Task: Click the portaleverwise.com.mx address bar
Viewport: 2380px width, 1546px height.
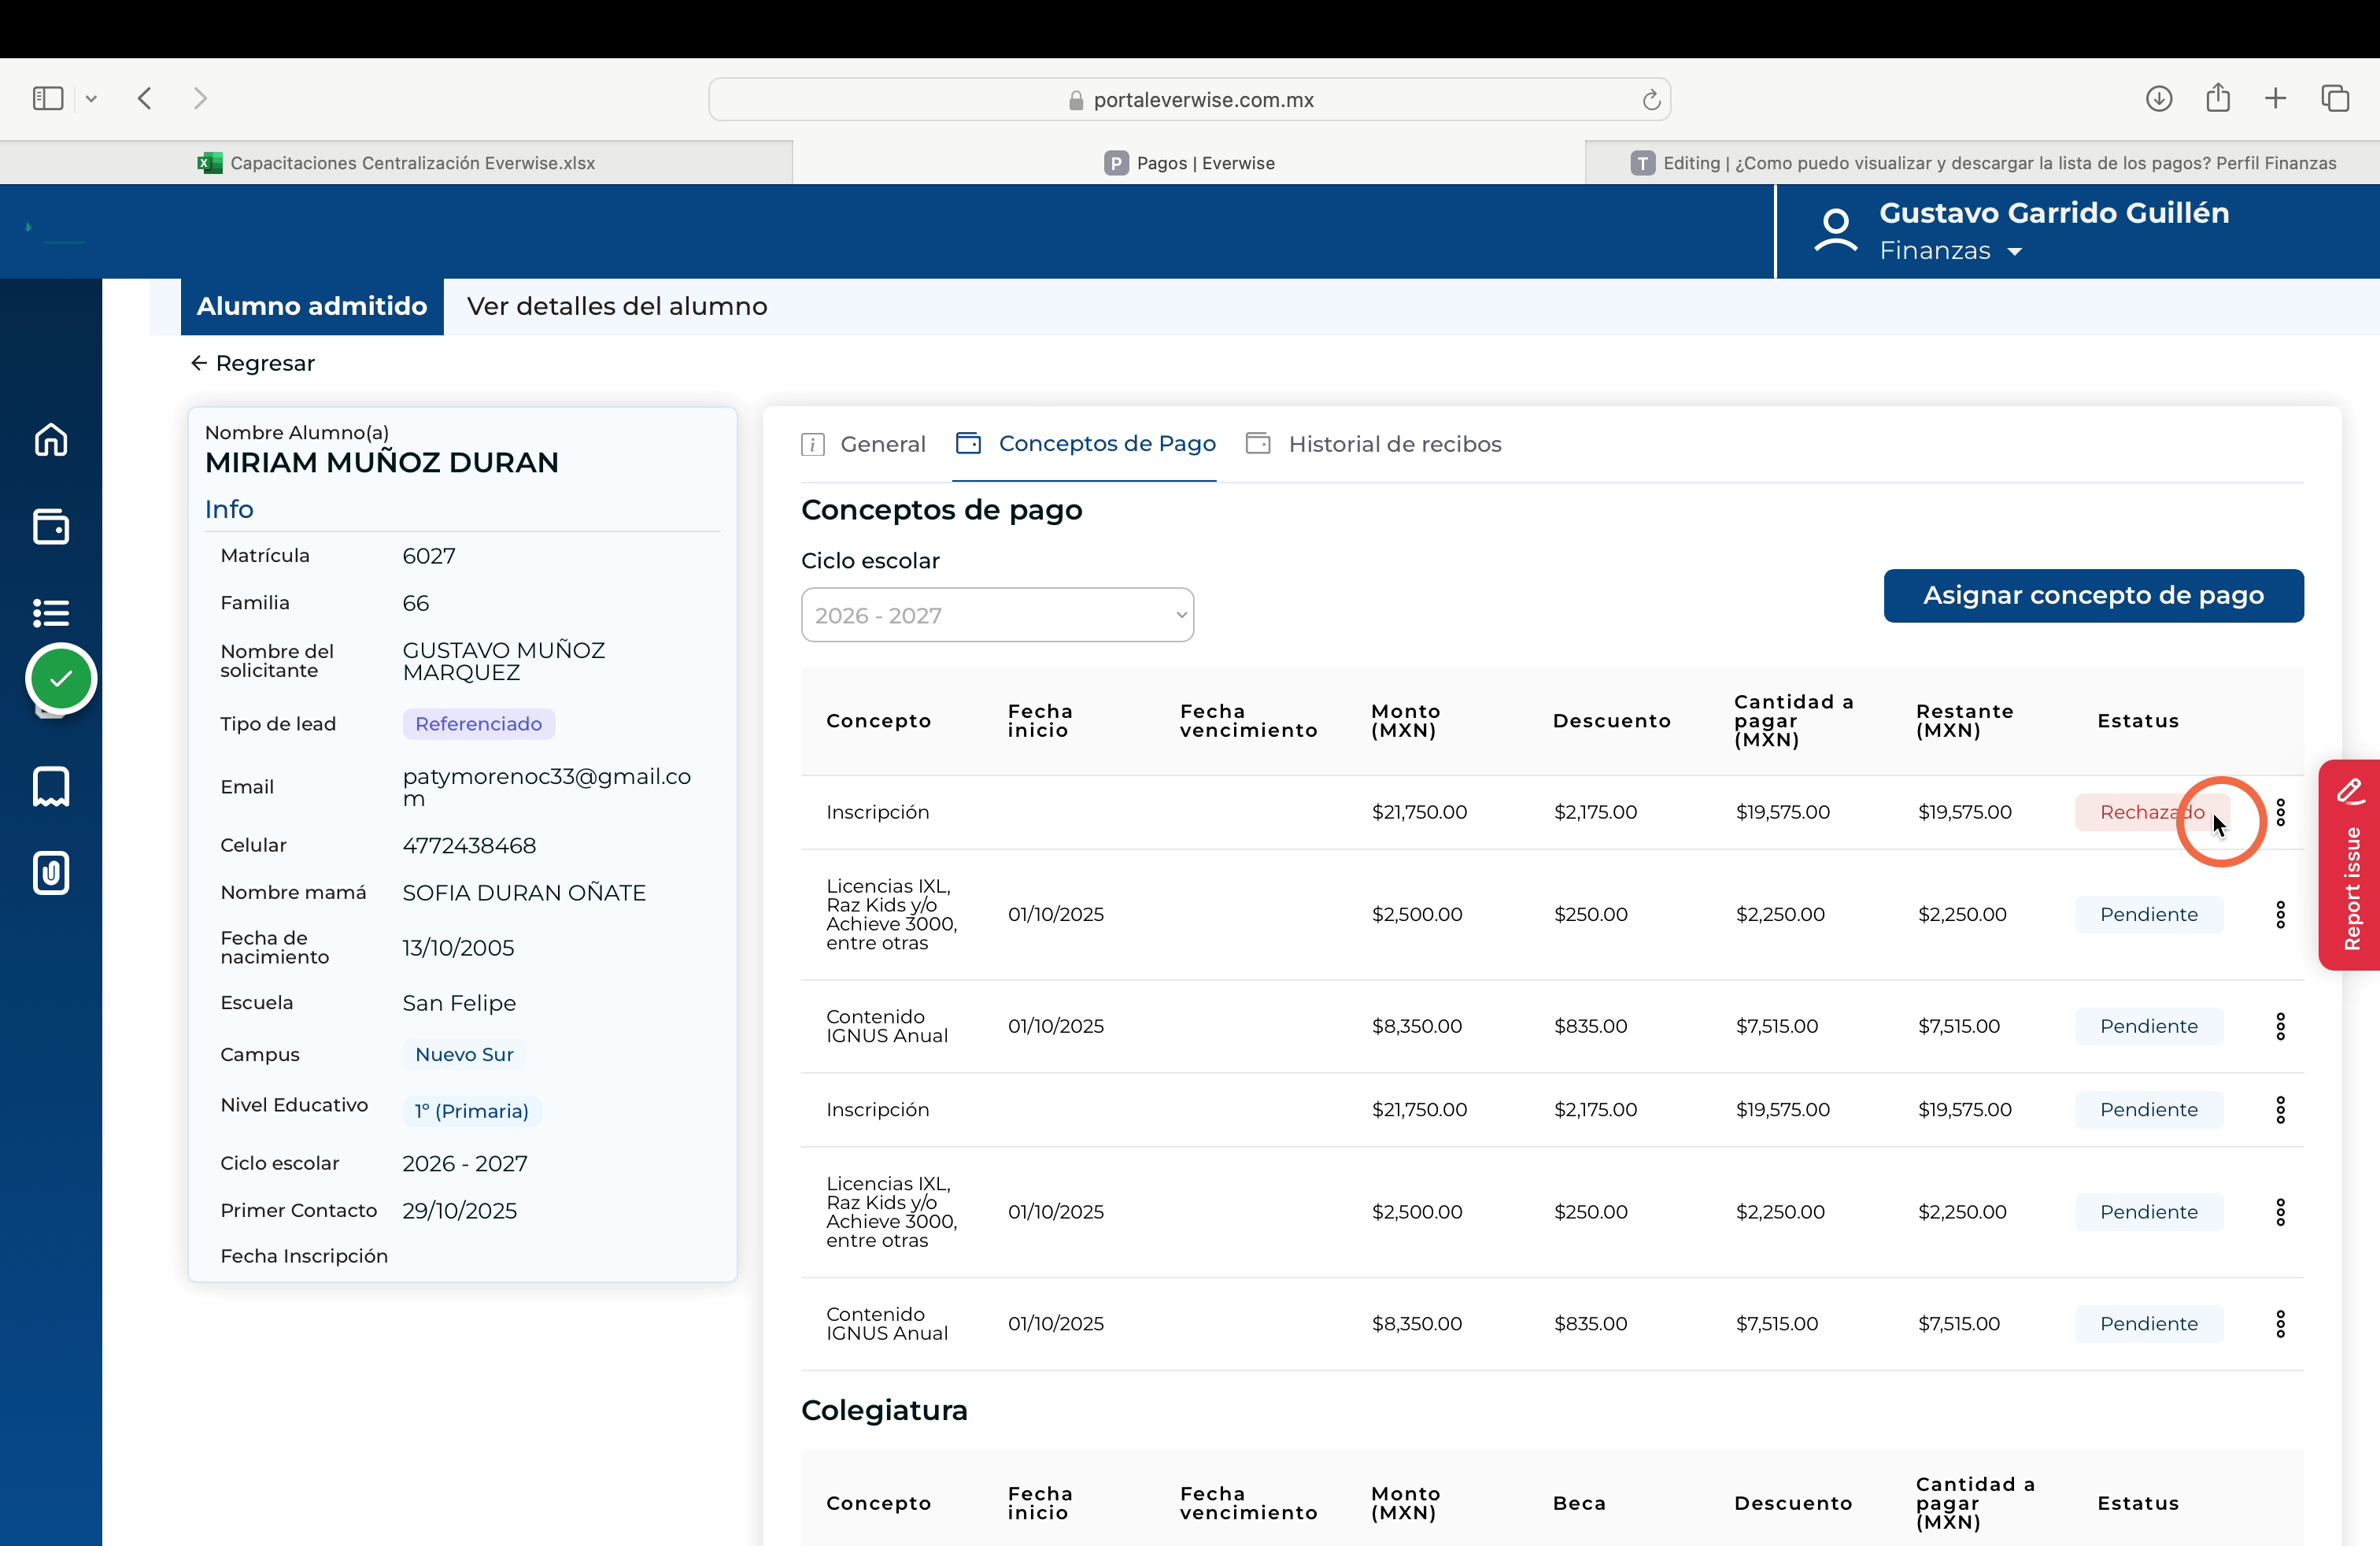Action: [x=1189, y=100]
